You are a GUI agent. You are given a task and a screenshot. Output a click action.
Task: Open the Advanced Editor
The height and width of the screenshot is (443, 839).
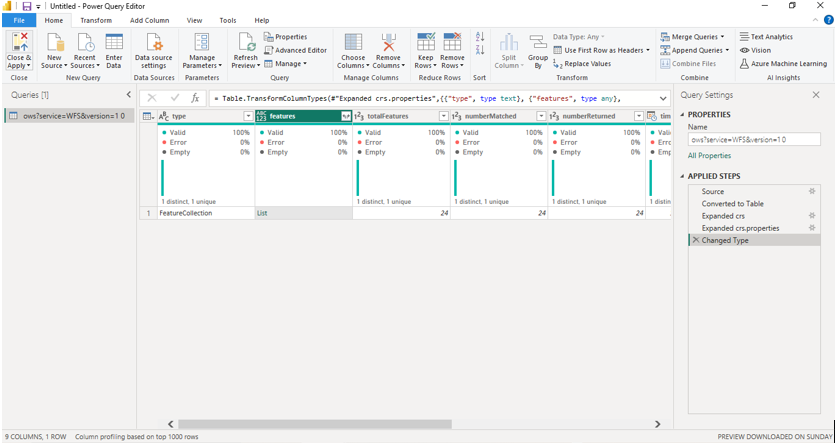tap(295, 50)
